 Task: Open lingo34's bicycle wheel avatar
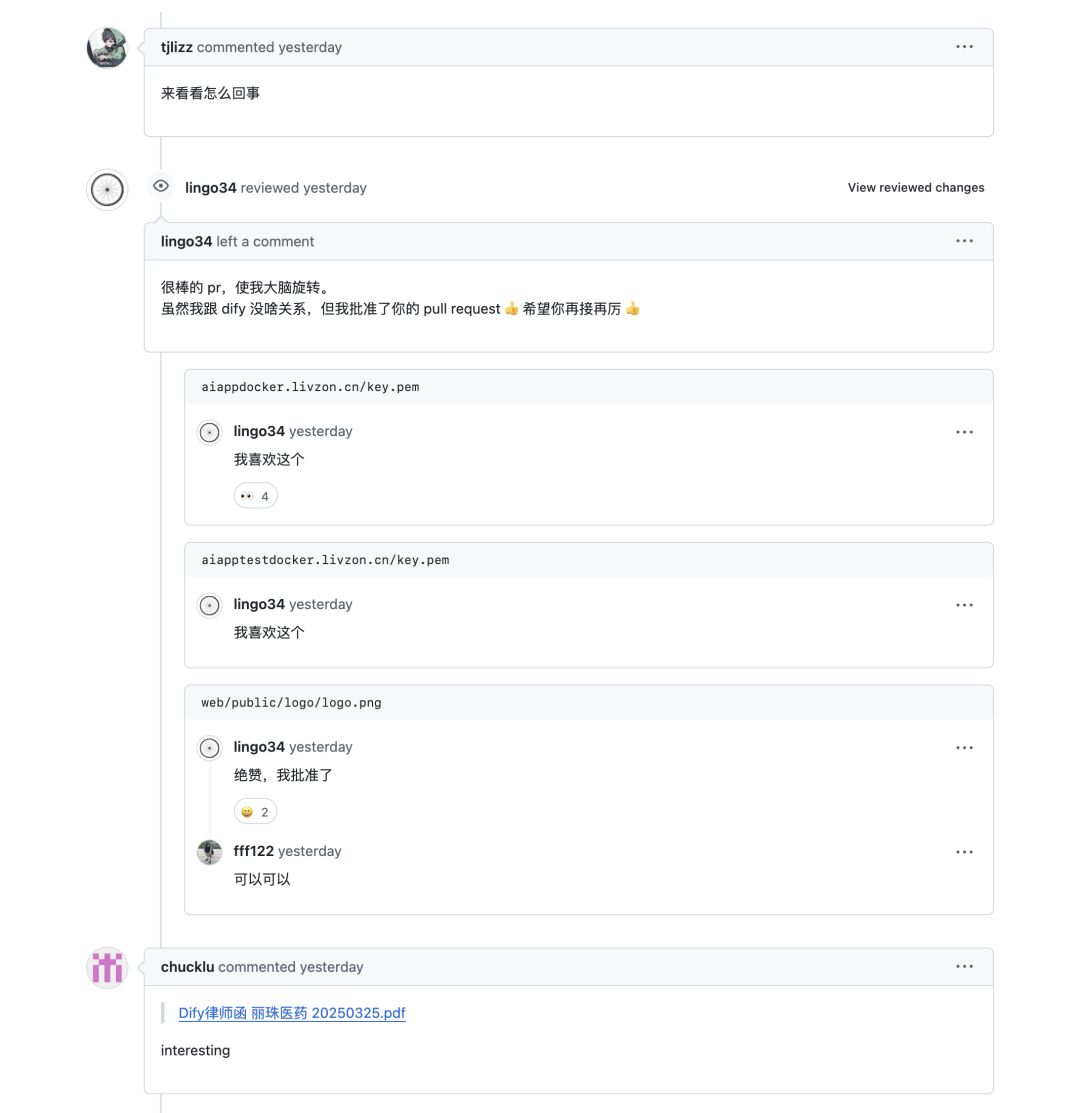(107, 190)
